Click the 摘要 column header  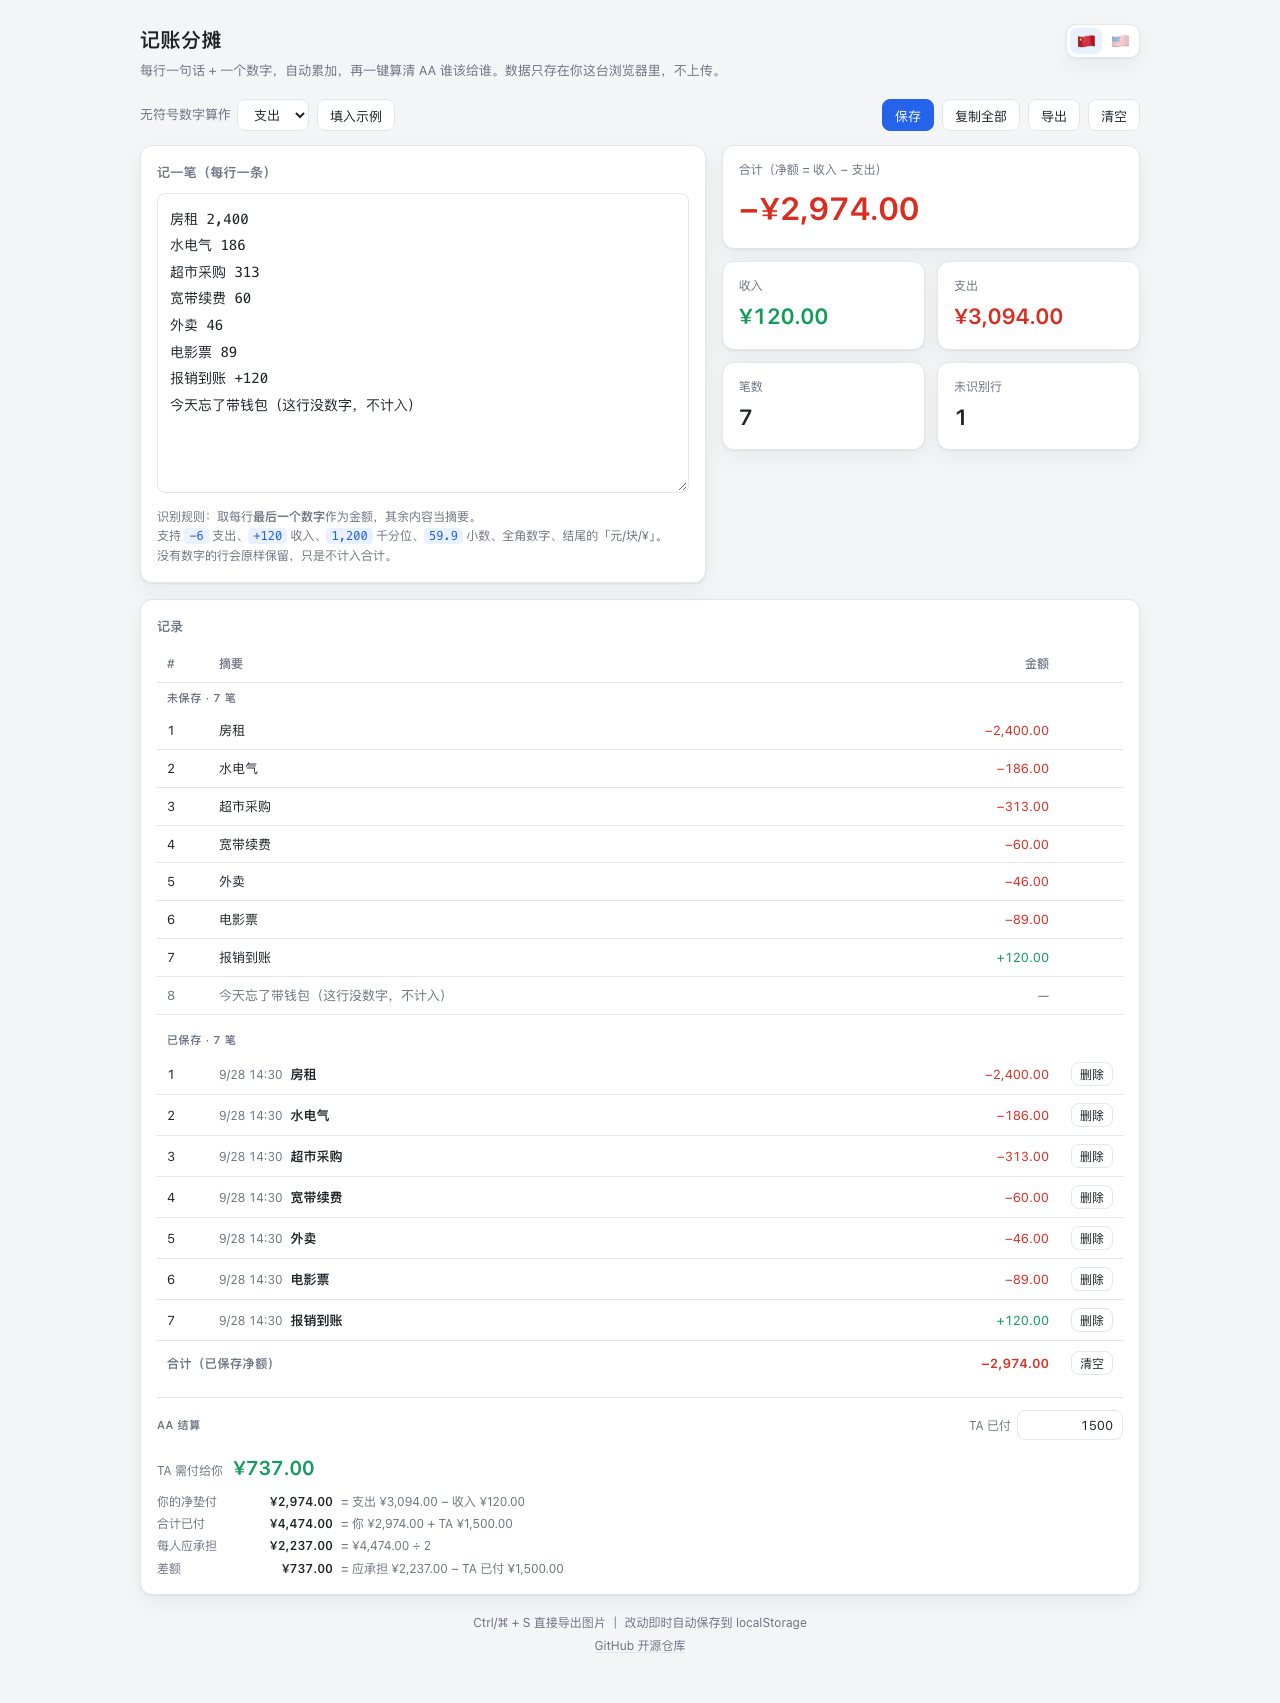231,664
